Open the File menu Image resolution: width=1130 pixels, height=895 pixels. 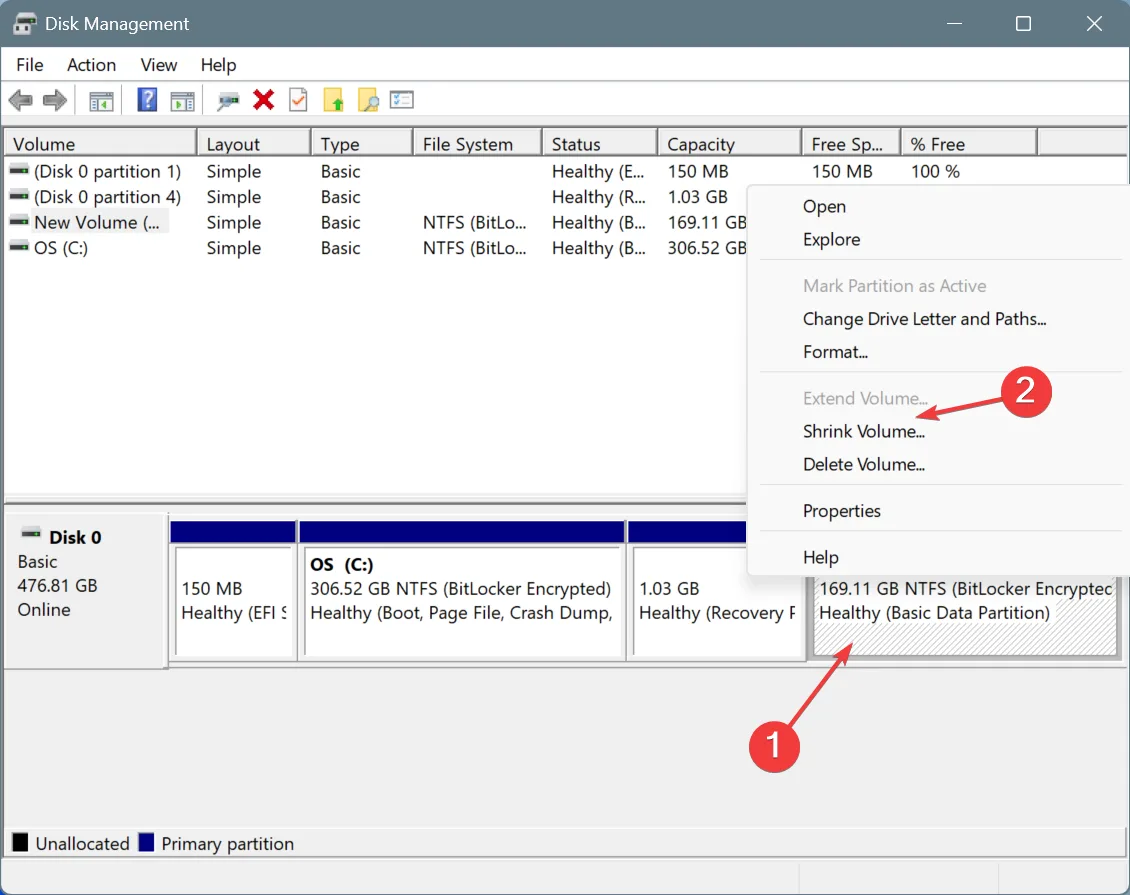point(30,65)
